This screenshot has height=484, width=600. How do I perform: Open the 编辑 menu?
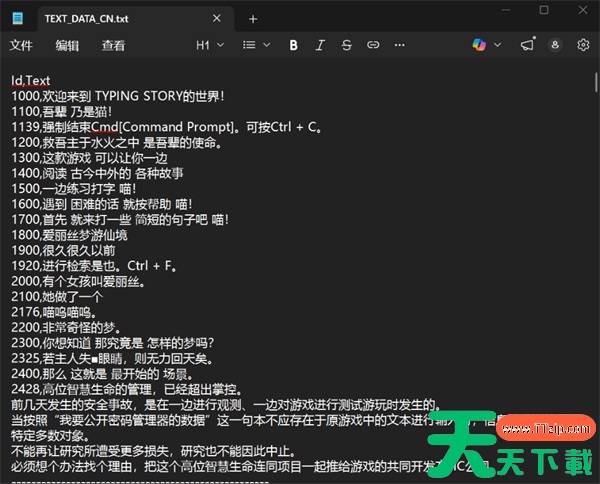click(67, 45)
